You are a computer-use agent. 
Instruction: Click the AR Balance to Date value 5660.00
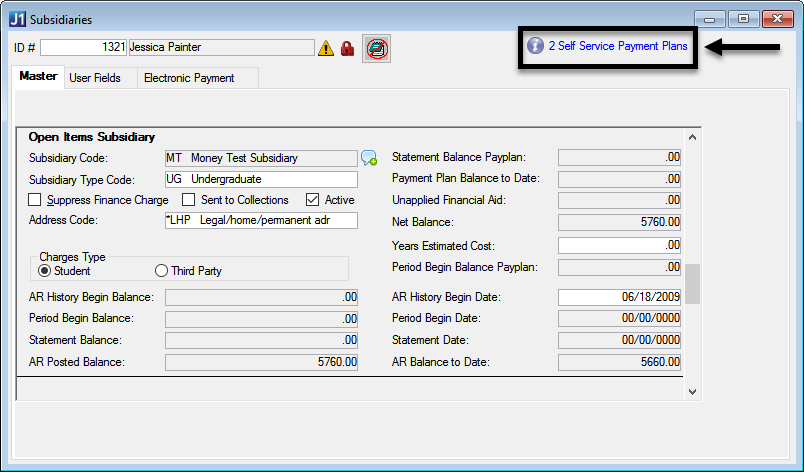619,362
